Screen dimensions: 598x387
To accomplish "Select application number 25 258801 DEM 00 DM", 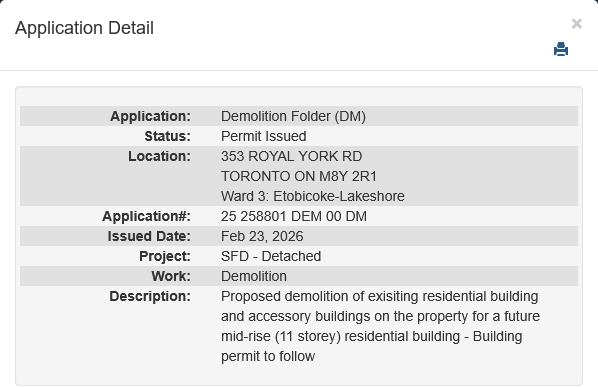I will 294,216.
